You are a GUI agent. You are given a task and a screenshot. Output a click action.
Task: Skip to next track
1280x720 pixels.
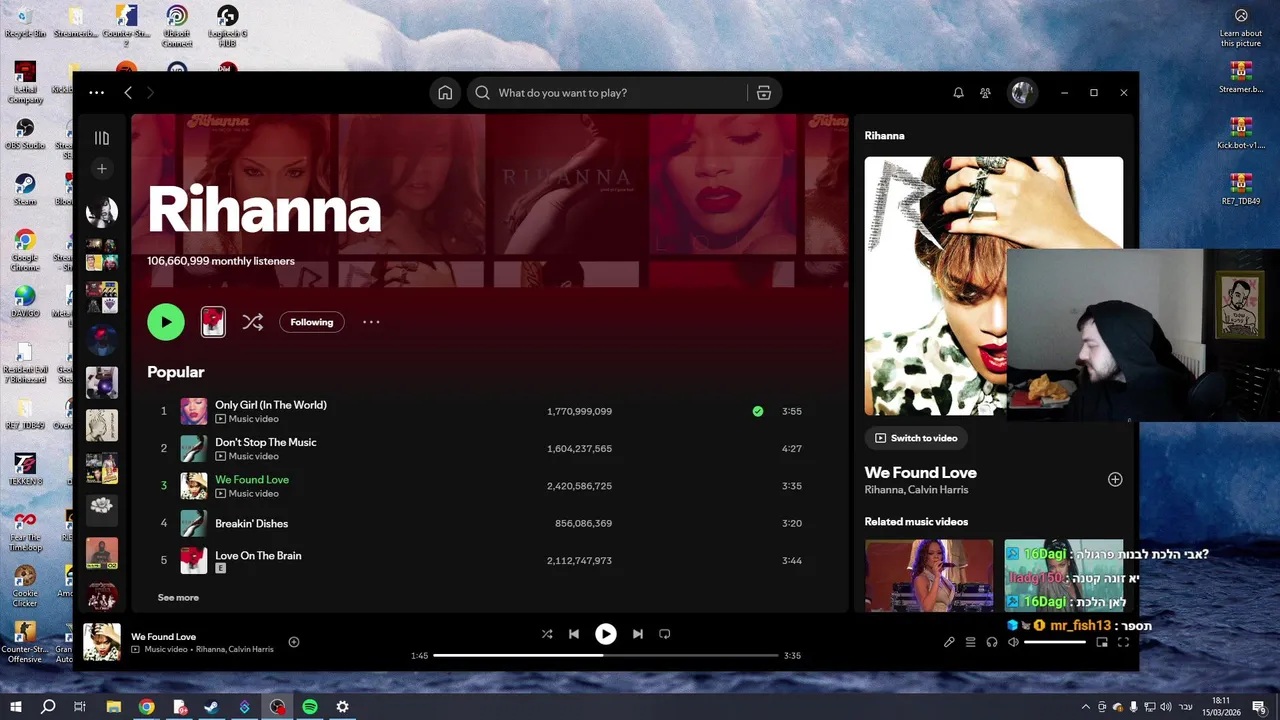[x=638, y=634]
